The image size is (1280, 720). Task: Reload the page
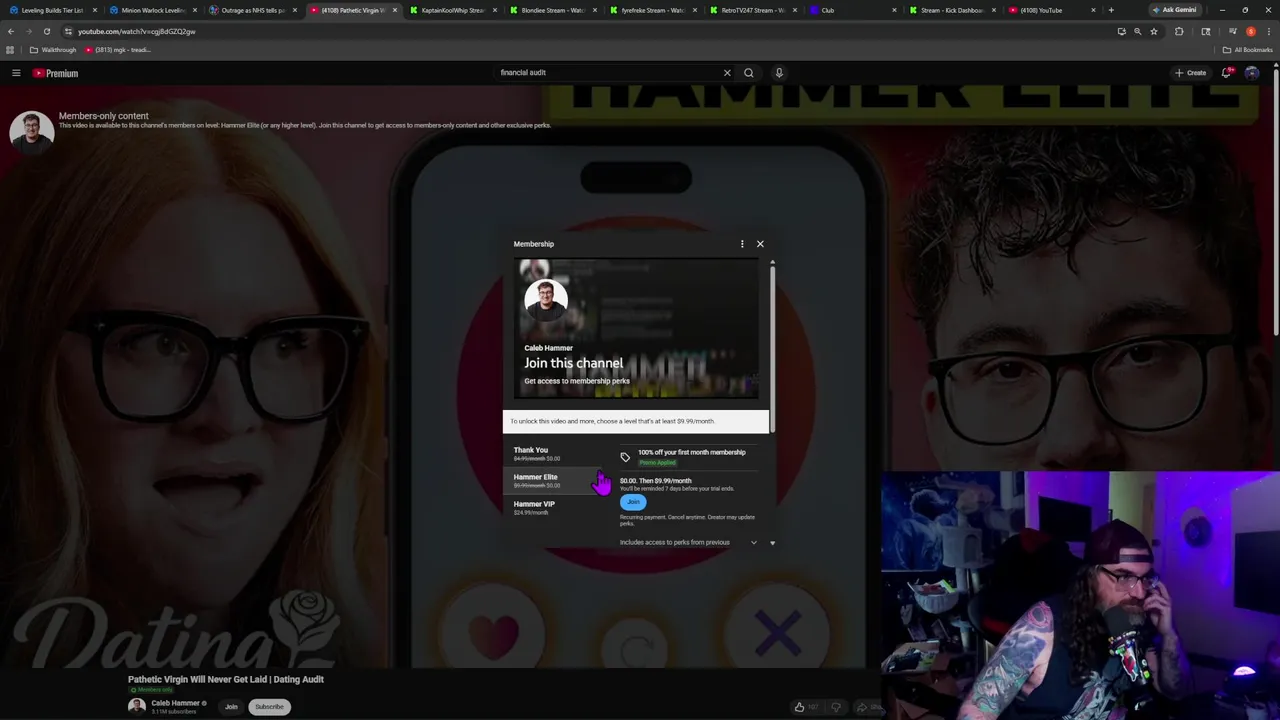[x=47, y=31]
